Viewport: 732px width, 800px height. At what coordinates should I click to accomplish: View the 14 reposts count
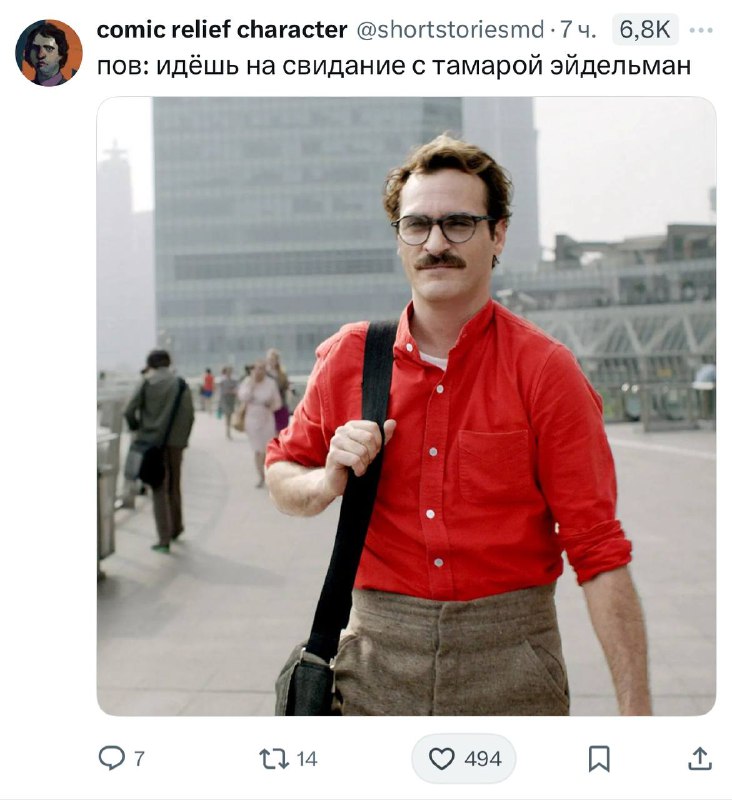(x=307, y=759)
